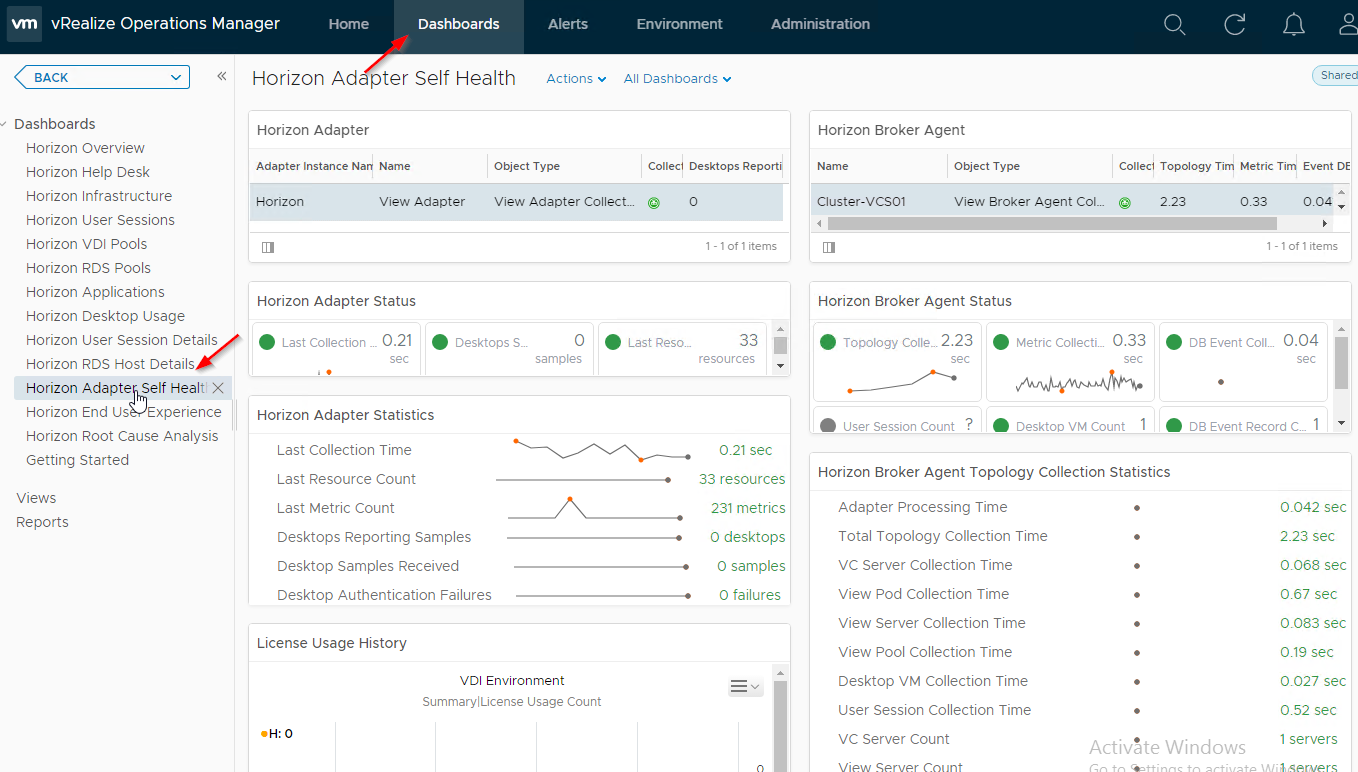Open Horizon End User Experience dashboard

pyautogui.click(x=124, y=412)
